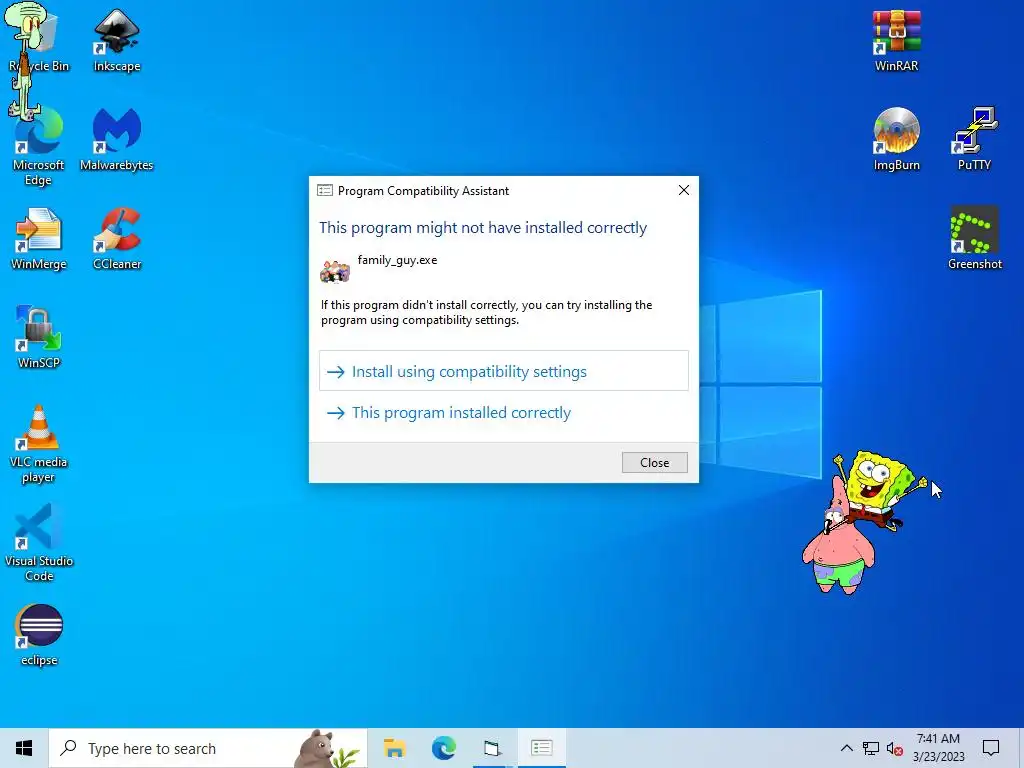The width and height of the screenshot is (1024, 768).
Task: Select the Malwarebytes desktop shortcut
Action: point(117,139)
